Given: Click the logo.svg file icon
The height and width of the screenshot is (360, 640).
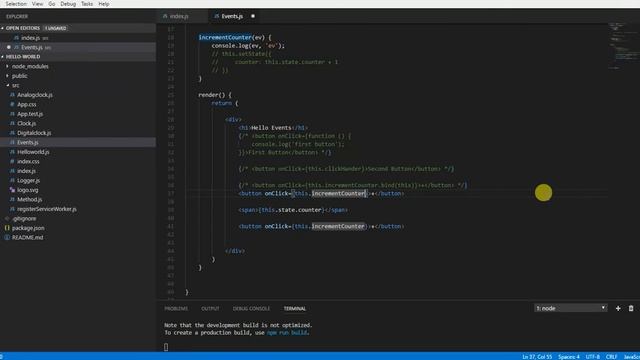Looking at the screenshot, I should pyautogui.click(x=12, y=190).
